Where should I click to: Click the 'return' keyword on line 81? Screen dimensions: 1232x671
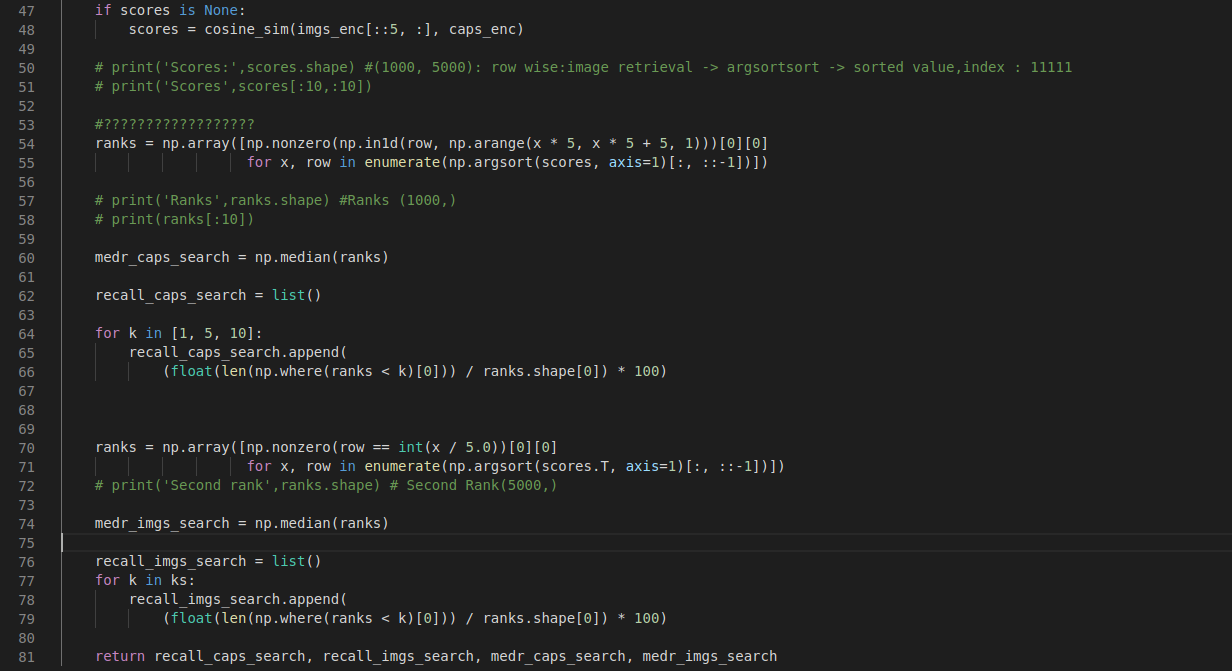120,656
